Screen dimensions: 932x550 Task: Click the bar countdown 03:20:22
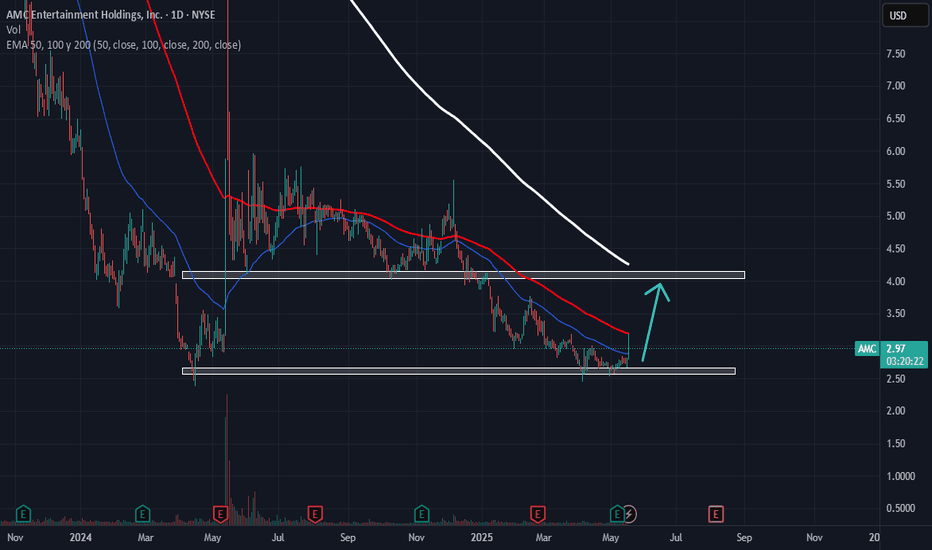click(x=905, y=361)
